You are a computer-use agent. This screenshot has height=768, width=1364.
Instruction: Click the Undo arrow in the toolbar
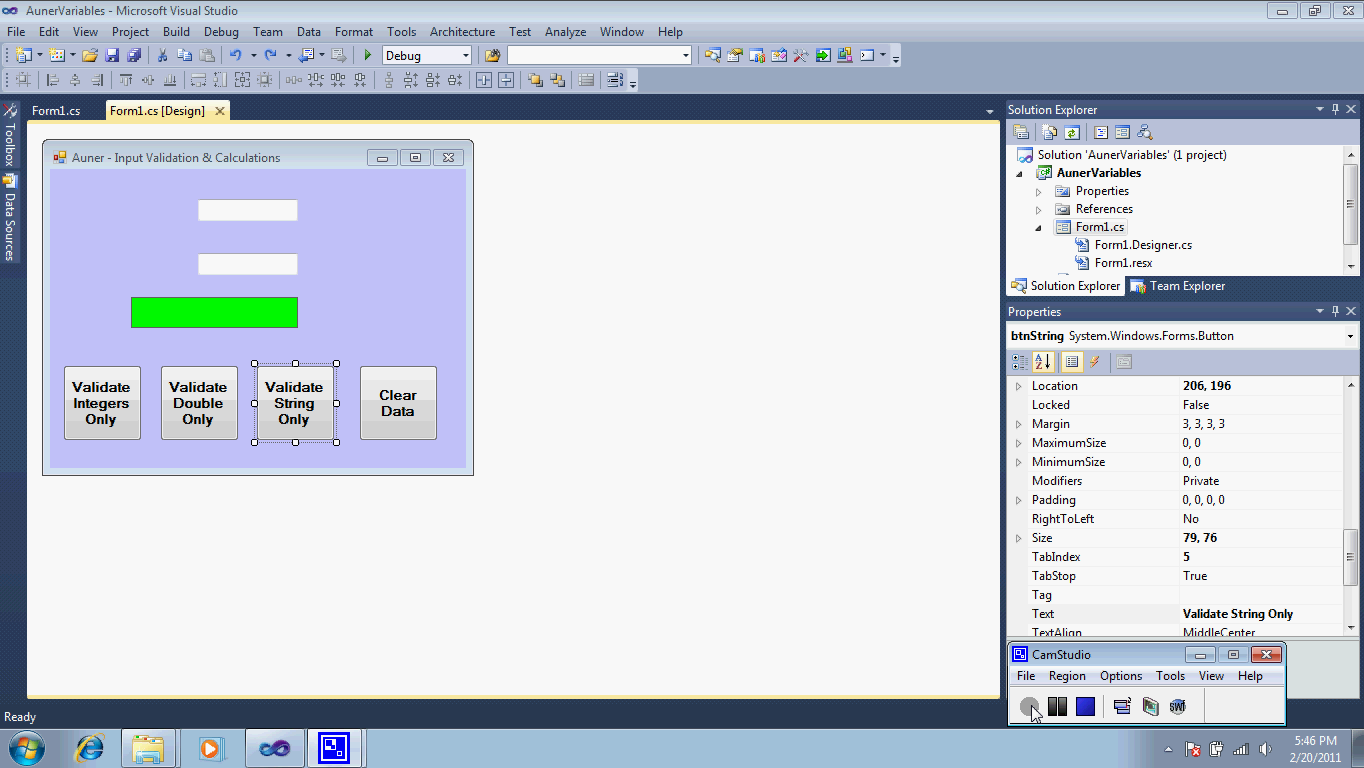tap(235, 56)
